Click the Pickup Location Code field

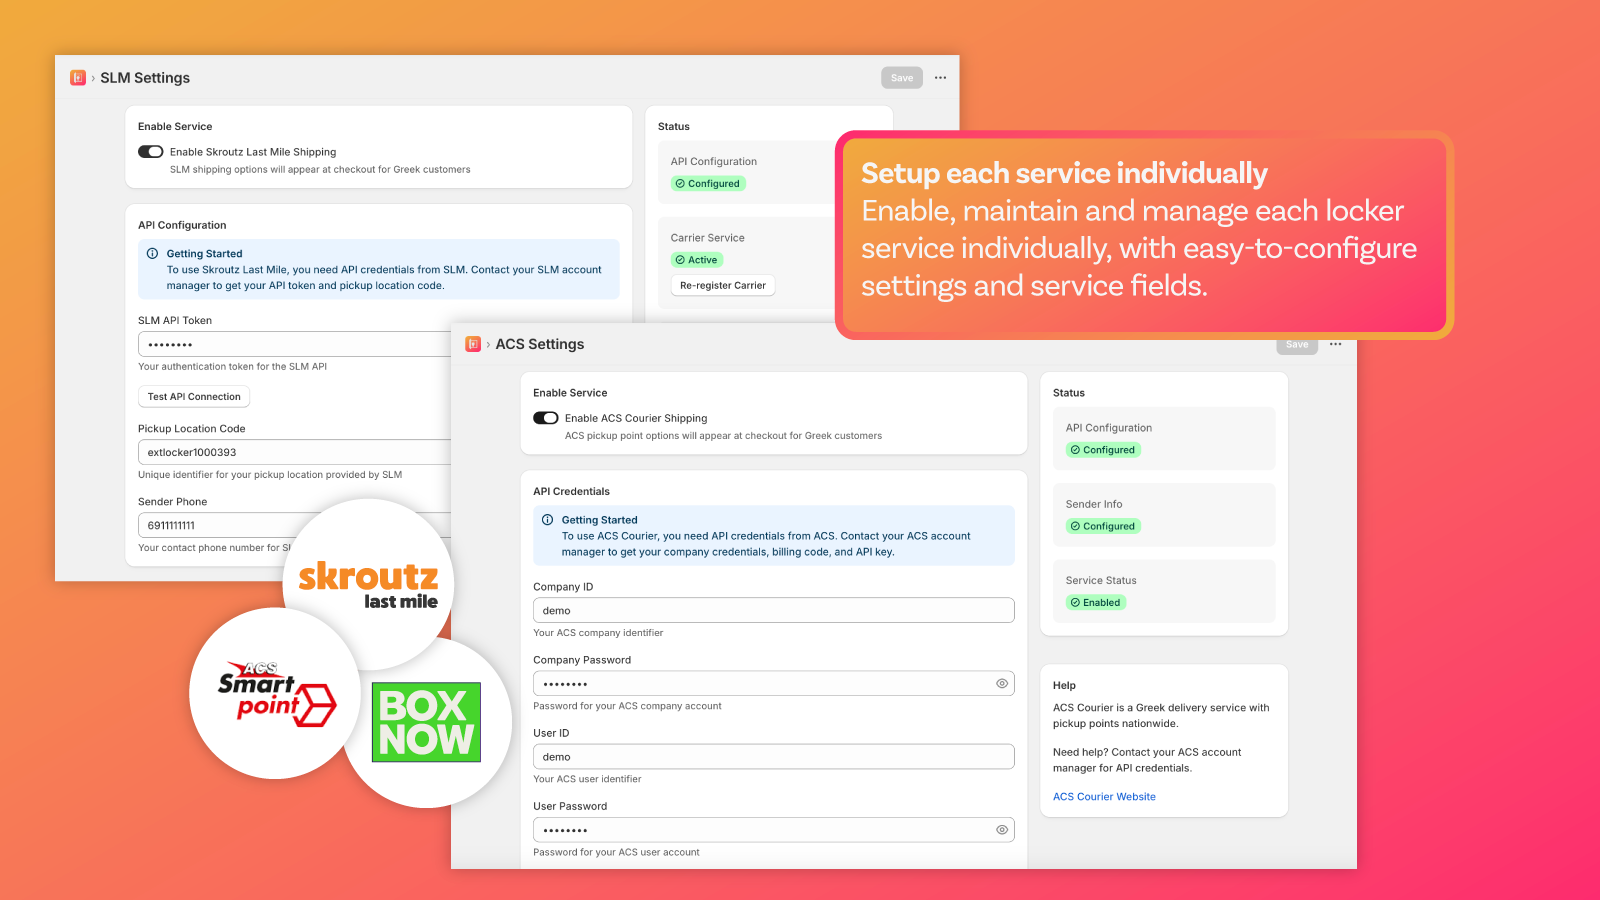click(x=294, y=452)
